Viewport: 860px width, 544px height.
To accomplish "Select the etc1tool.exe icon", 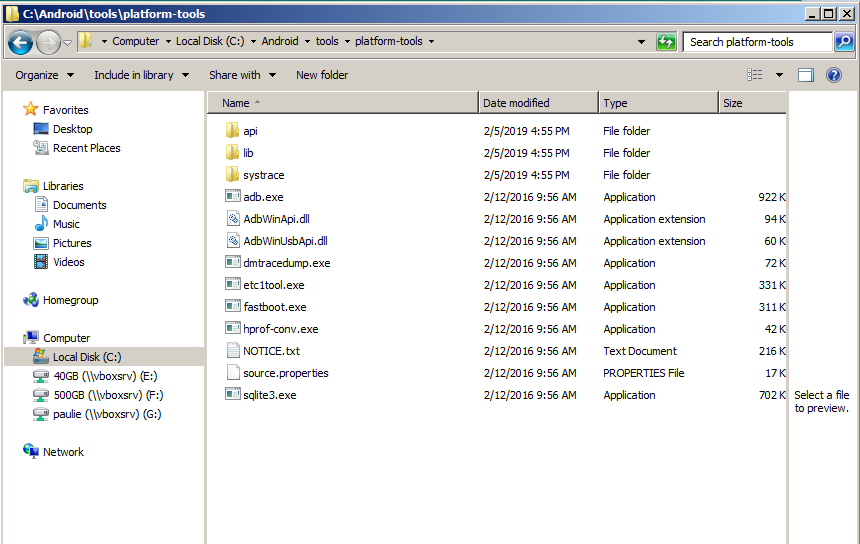I will click(x=233, y=284).
